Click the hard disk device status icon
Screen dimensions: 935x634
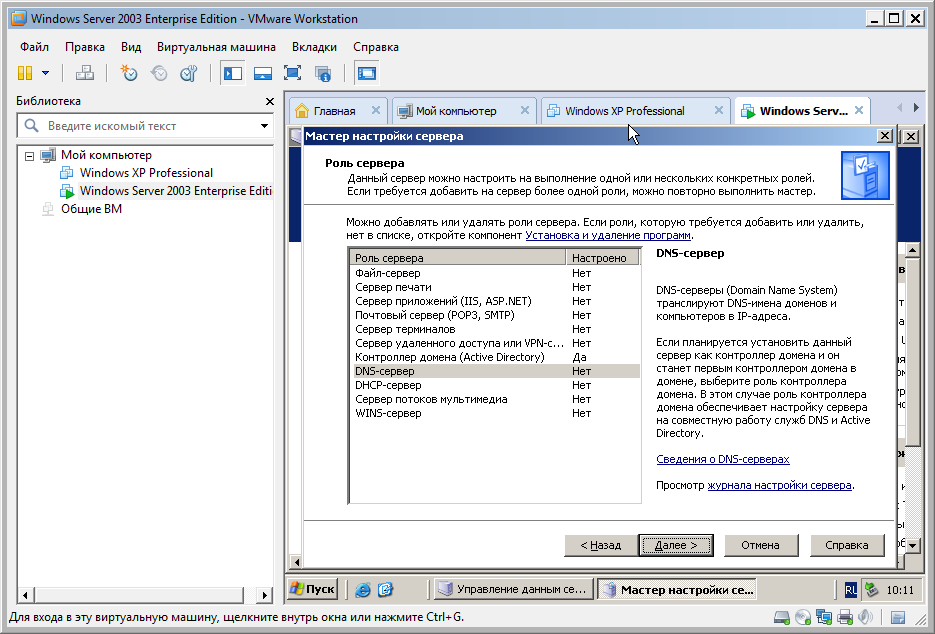[x=781, y=617]
